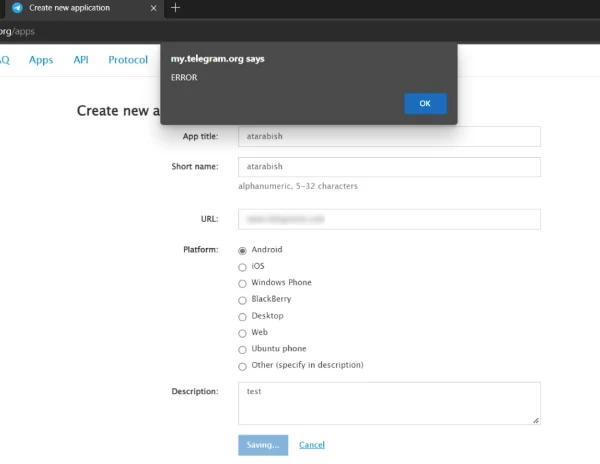Open the Protocol navigation link
The height and width of the screenshot is (464, 600).
click(128, 60)
